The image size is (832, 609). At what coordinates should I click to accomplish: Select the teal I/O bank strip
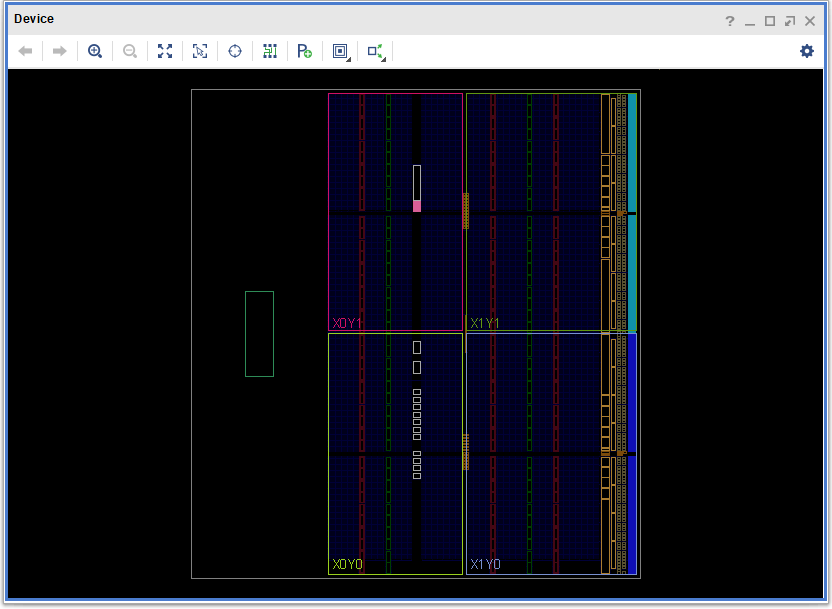tap(632, 212)
